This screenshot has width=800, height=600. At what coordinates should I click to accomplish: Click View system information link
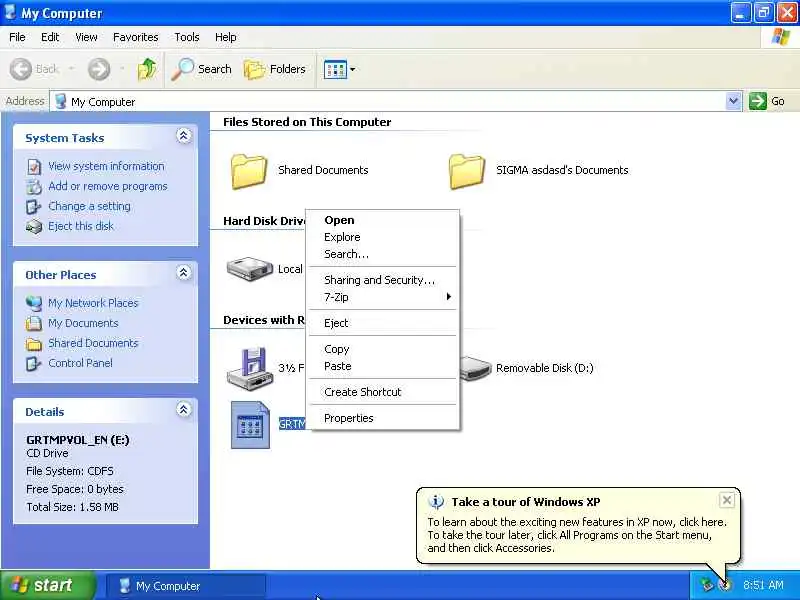(x=106, y=166)
